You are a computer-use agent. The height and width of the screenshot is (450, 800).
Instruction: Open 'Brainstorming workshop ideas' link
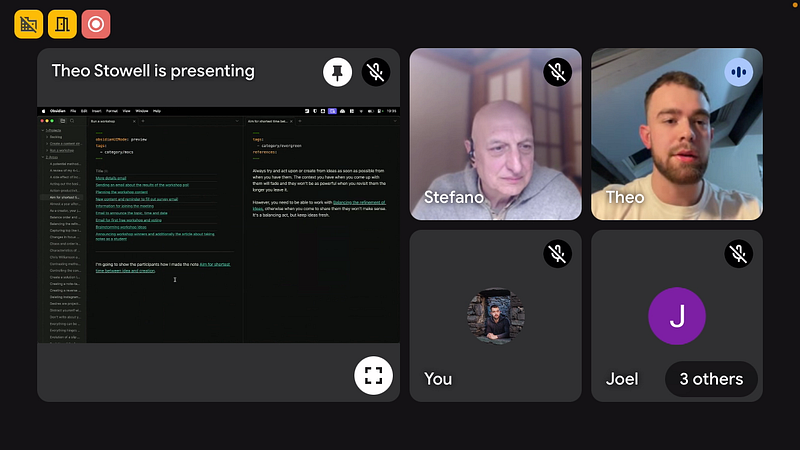pyautogui.click(x=121, y=227)
